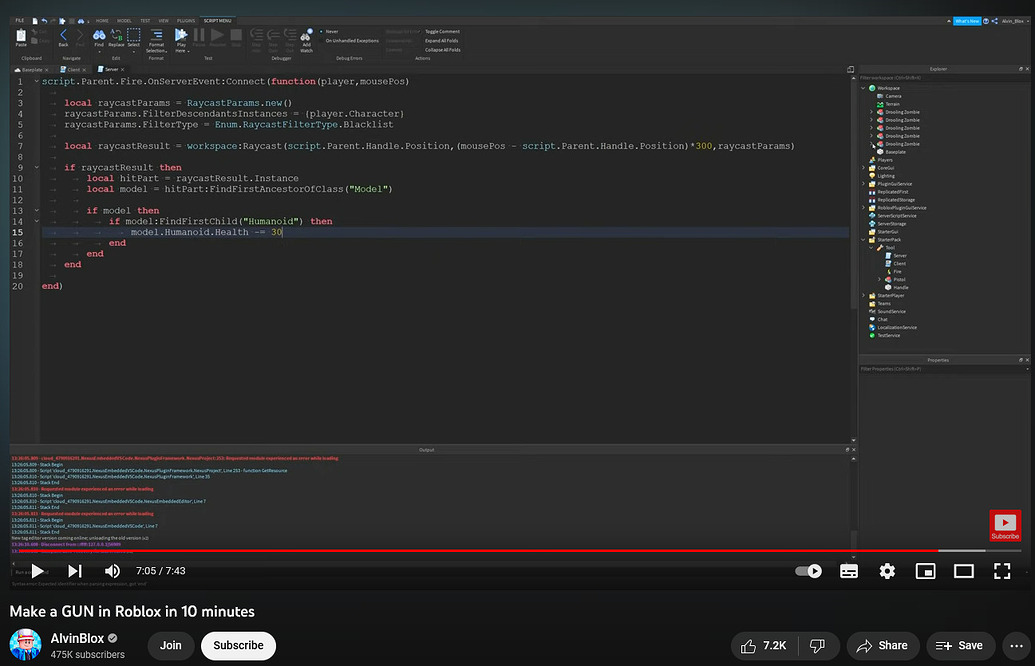Click Collapse All Folds
1035x666 pixels.
[x=443, y=50]
